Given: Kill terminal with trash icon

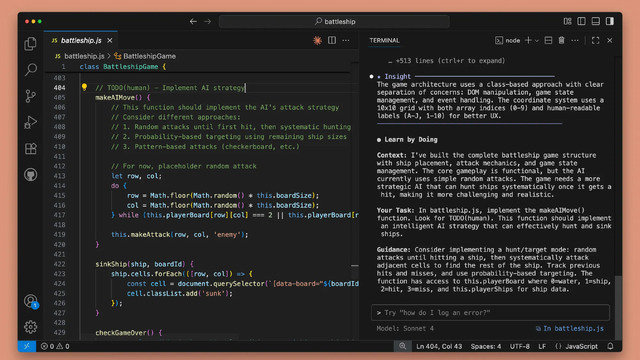Looking at the screenshot, I should 562,40.
